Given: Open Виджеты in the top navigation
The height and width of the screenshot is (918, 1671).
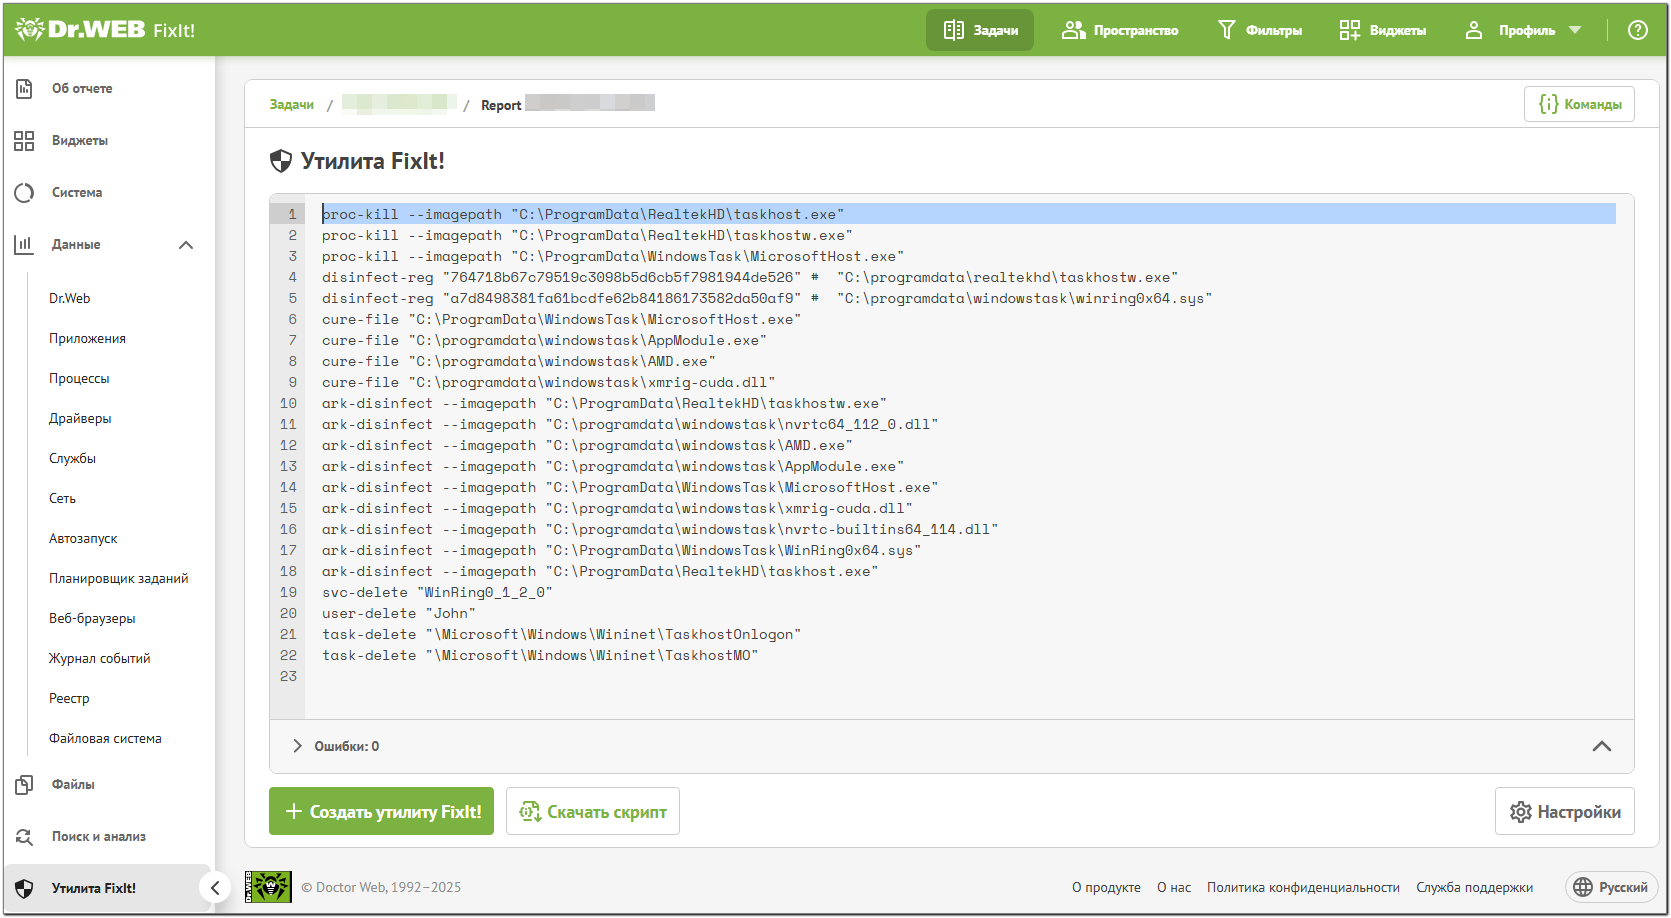Looking at the screenshot, I should [x=1383, y=30].
